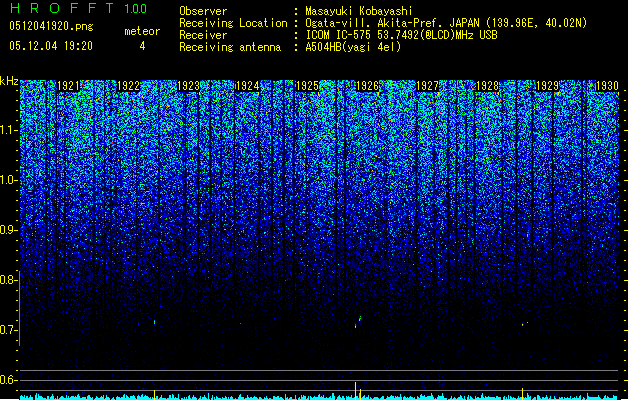Screen dimensions: 629x400
Task: Click time marker 1930
Action: tap(607, 86)
